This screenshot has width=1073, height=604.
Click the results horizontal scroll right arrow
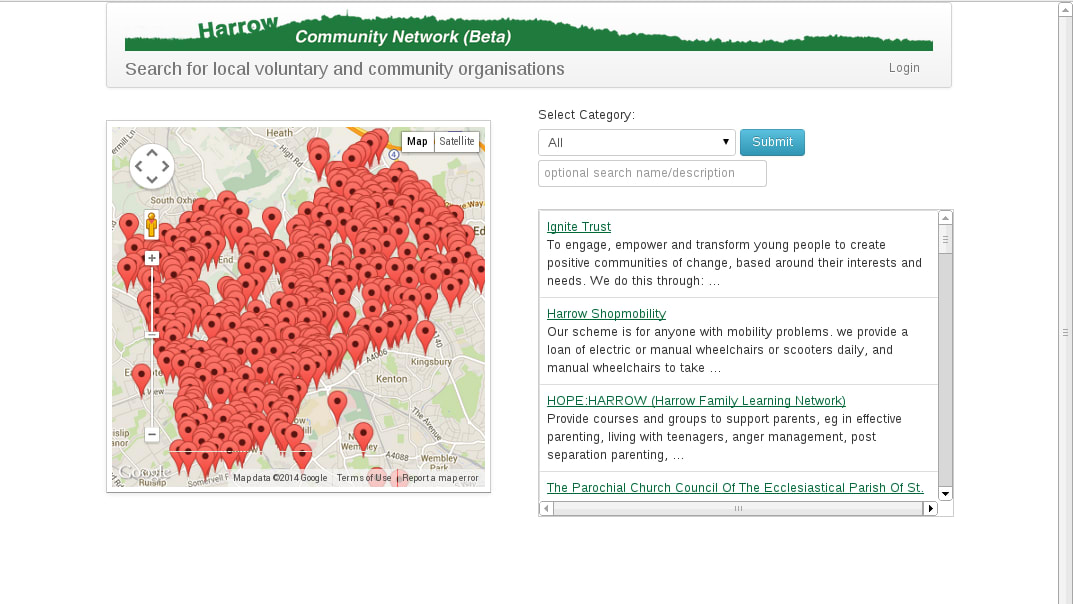click(x=930, y=508)
